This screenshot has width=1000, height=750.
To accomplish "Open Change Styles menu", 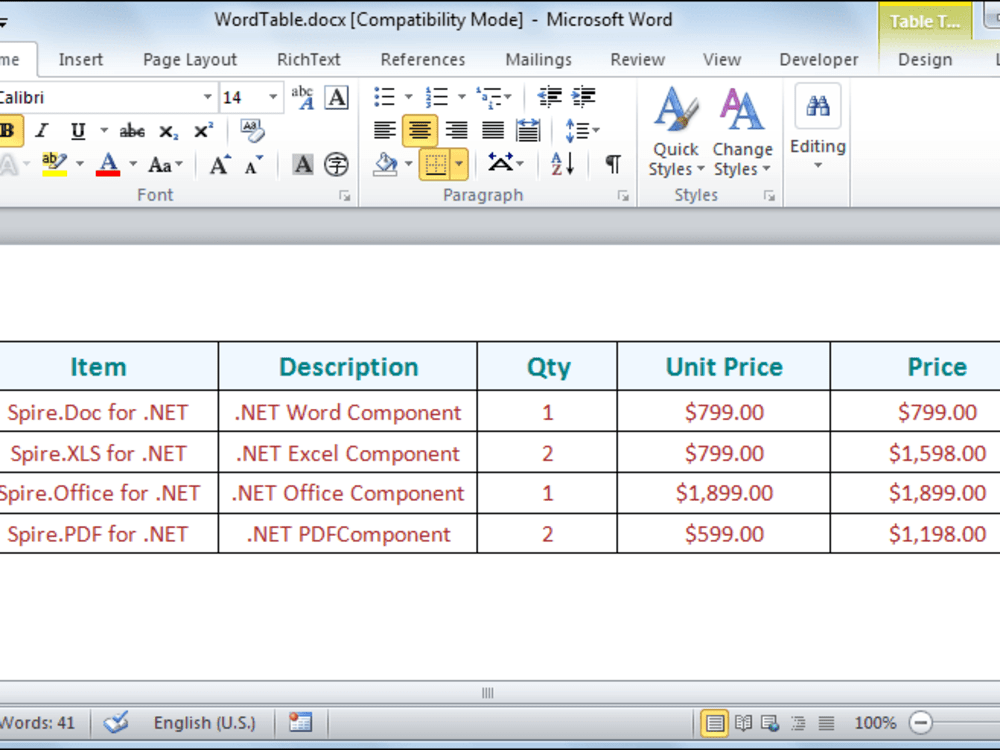I will click(742, 132).
